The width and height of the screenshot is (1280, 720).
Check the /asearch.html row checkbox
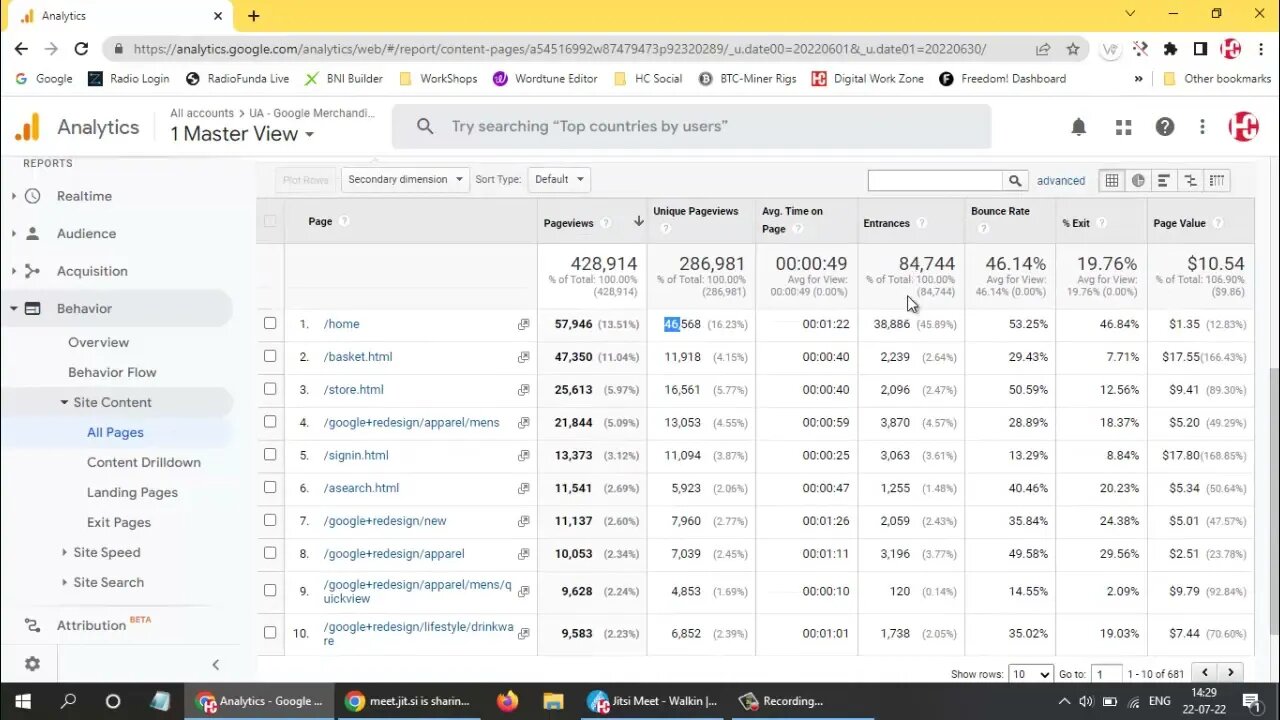[270, 487]
